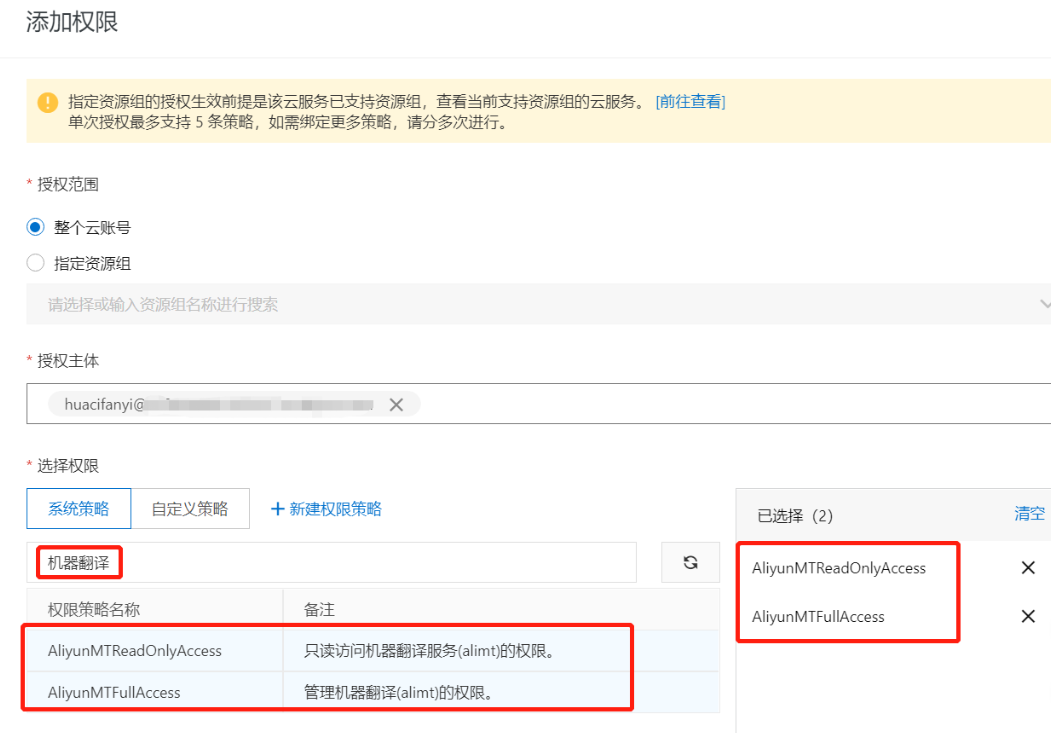Select AliyunMTFullAccess row in policy table
Viewport: 1051px width, 733px height.
(115, 692)
